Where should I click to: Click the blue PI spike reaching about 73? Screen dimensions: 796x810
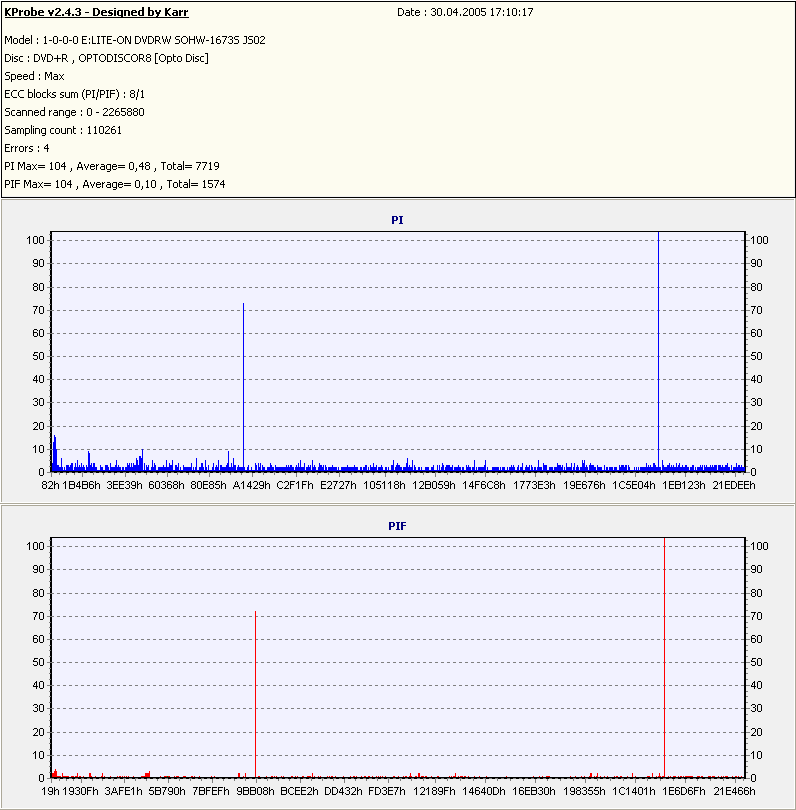click(x=243, y=387)
